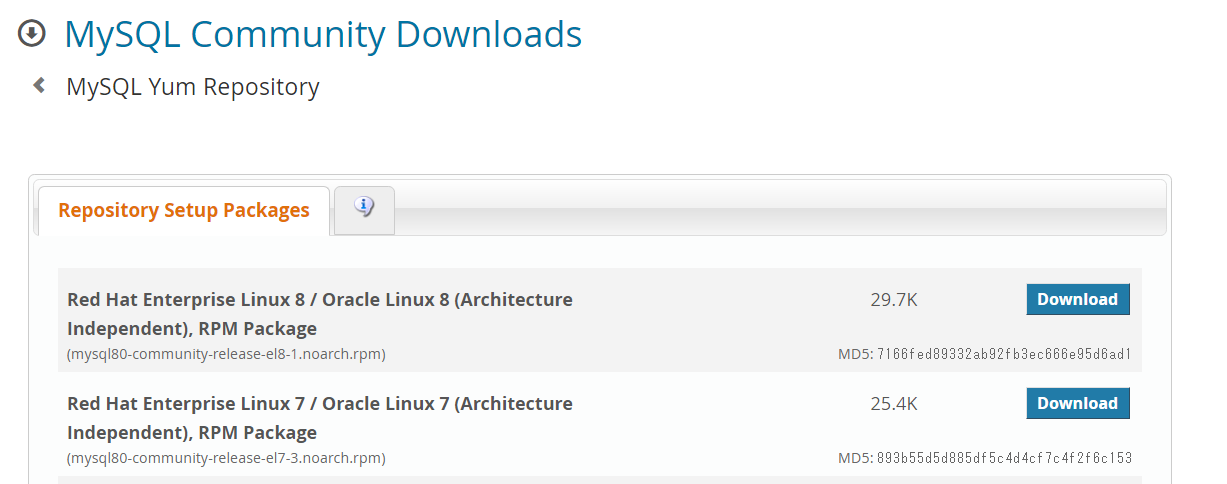Viewport: 1227px width, 484px height.
Task: Click the MD5 hash starting with 893b55d5
Action: 1004,458
